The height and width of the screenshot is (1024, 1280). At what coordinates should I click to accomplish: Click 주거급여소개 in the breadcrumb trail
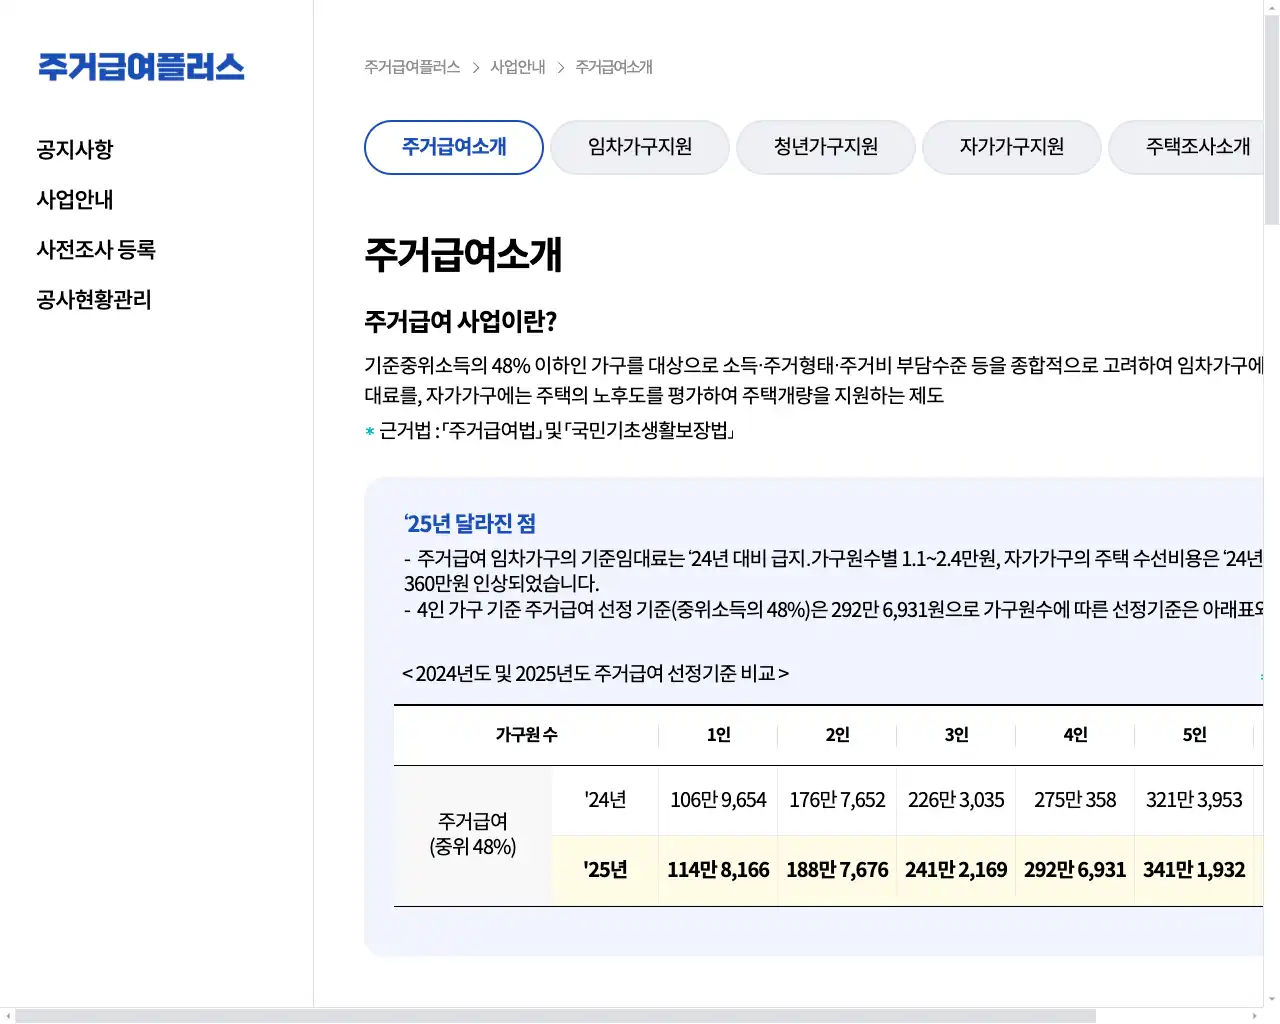[613, 67]
